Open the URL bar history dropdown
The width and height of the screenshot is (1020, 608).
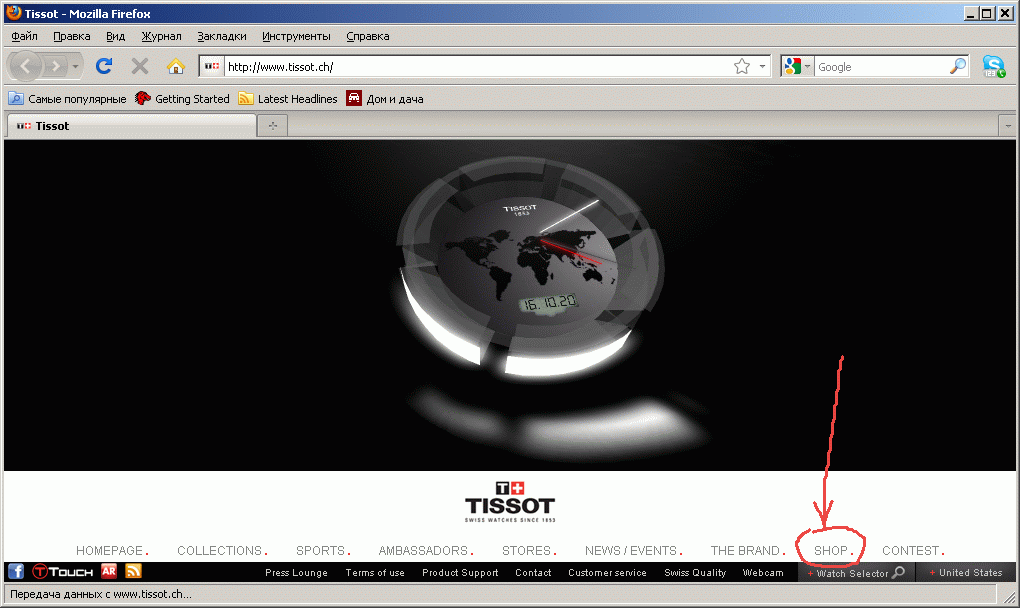(x=763, y=67)
